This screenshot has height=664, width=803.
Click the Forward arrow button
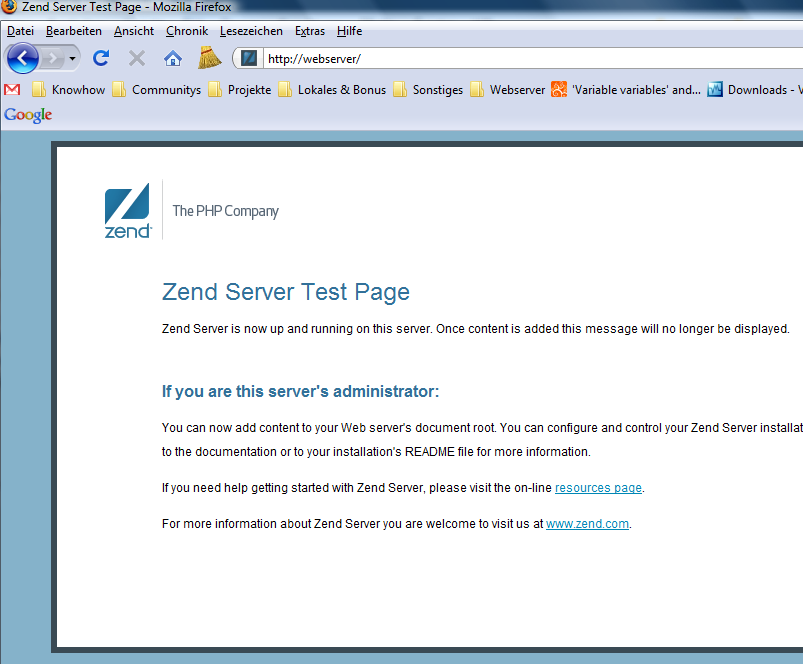[x=51, y=58]
